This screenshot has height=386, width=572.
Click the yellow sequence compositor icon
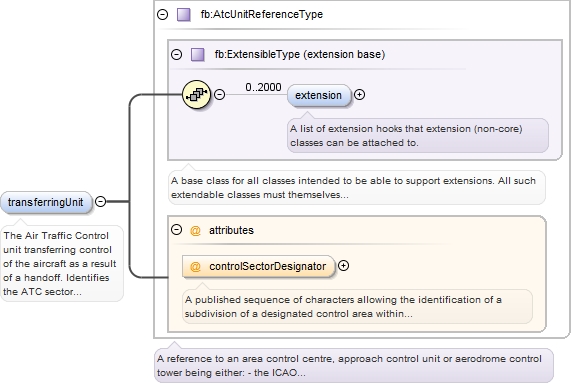click(196, 94)
